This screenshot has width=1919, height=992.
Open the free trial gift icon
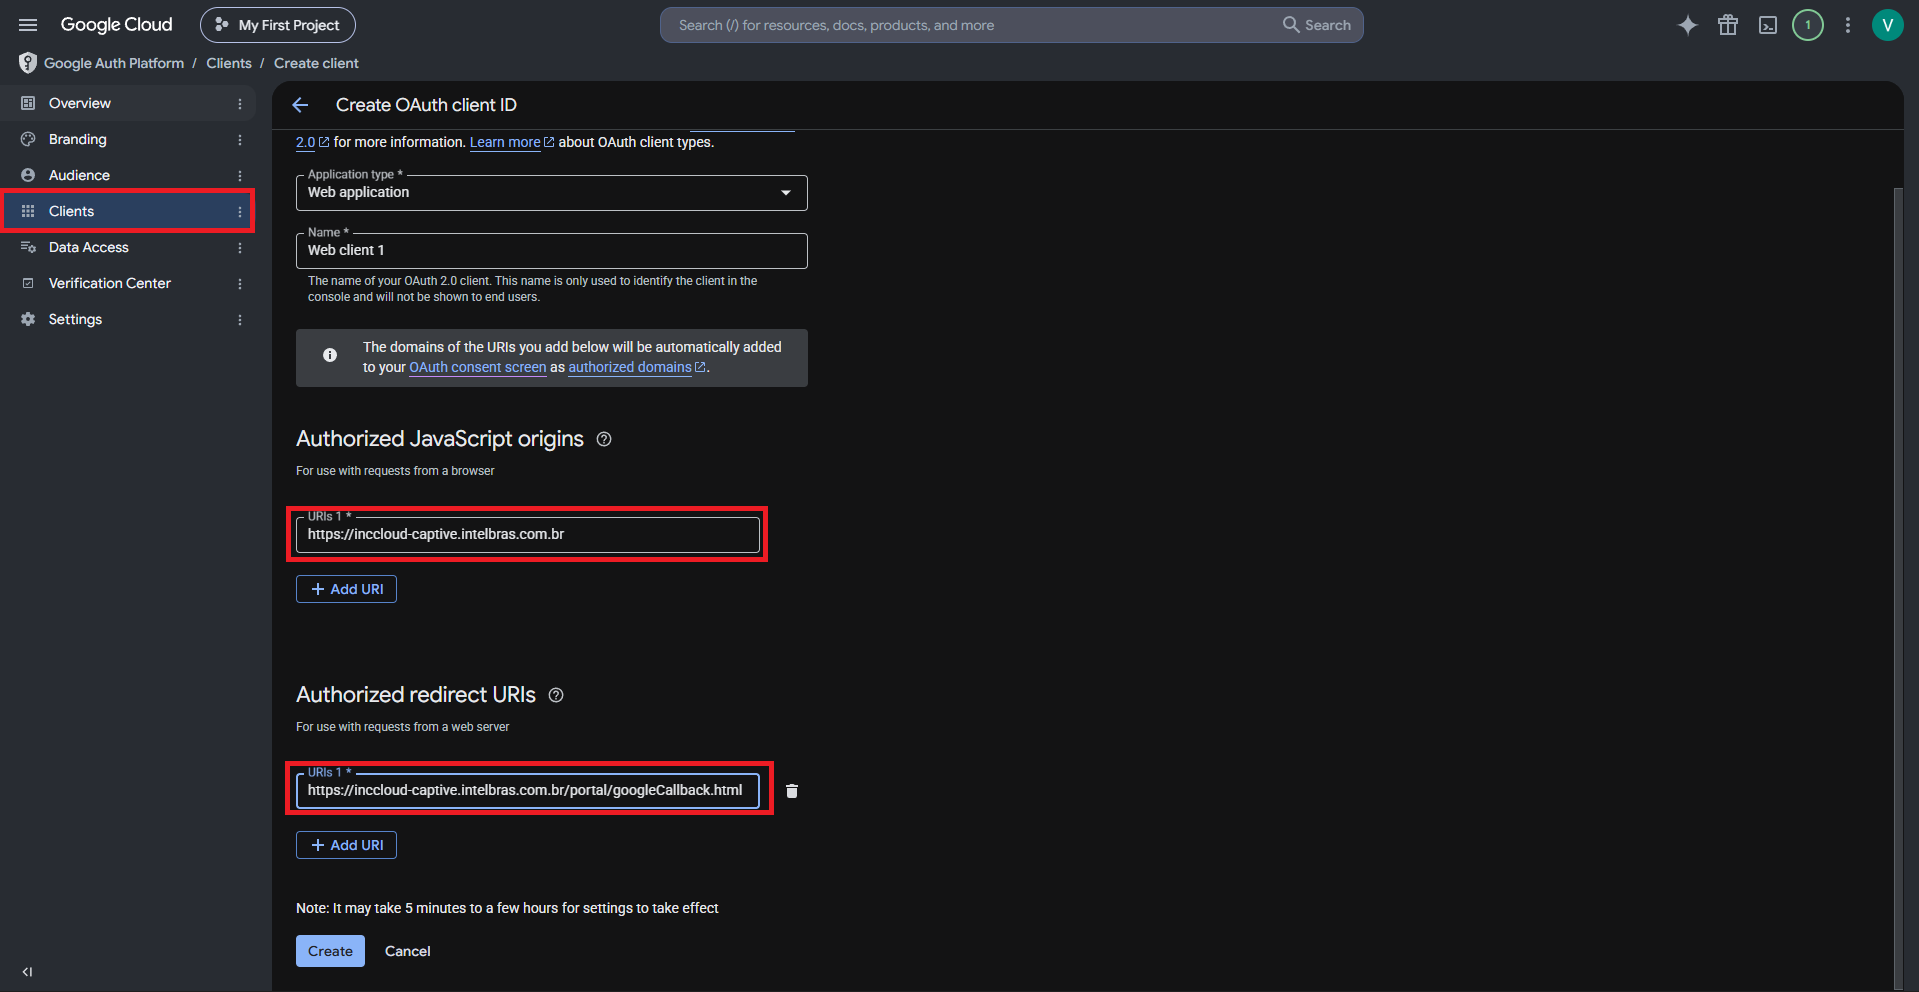point(1728,25)
